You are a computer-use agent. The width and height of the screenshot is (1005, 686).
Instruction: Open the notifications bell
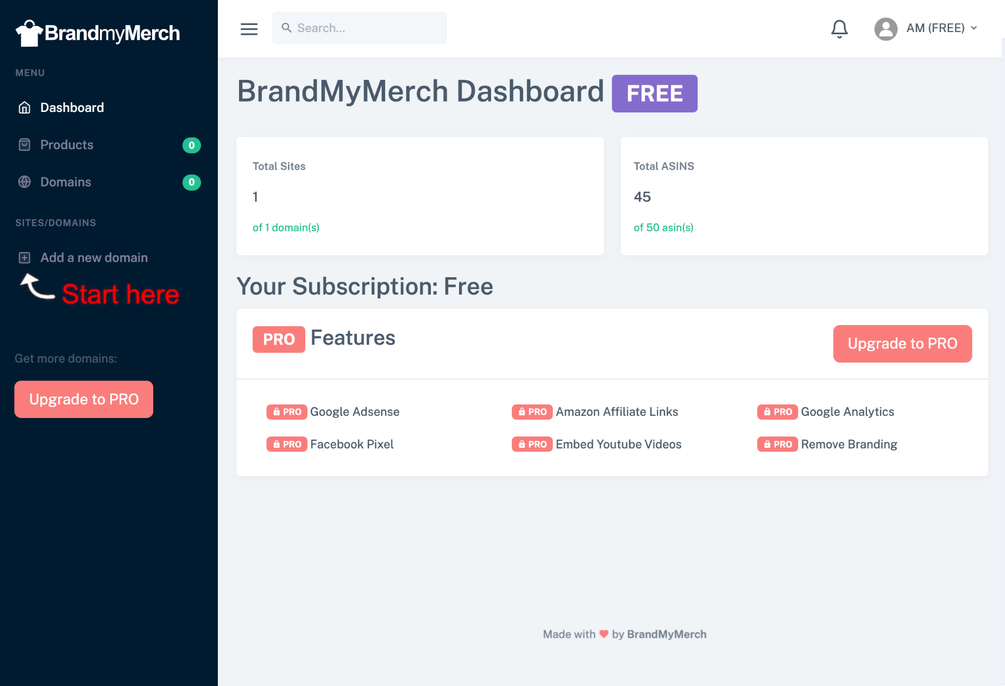839,29
